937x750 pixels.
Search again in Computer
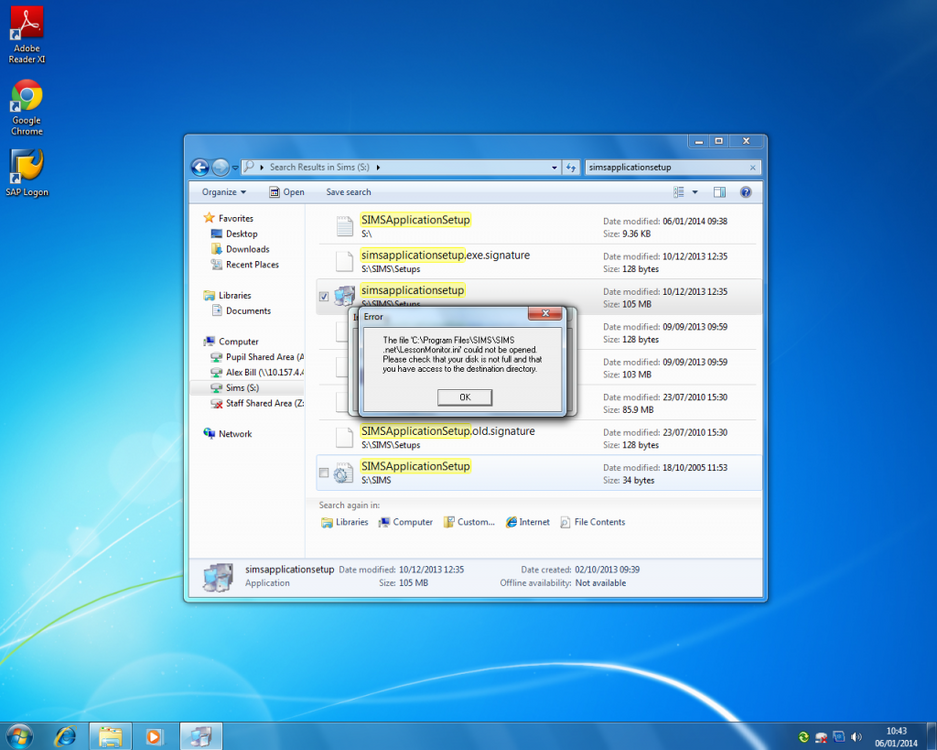click(405, 522)
